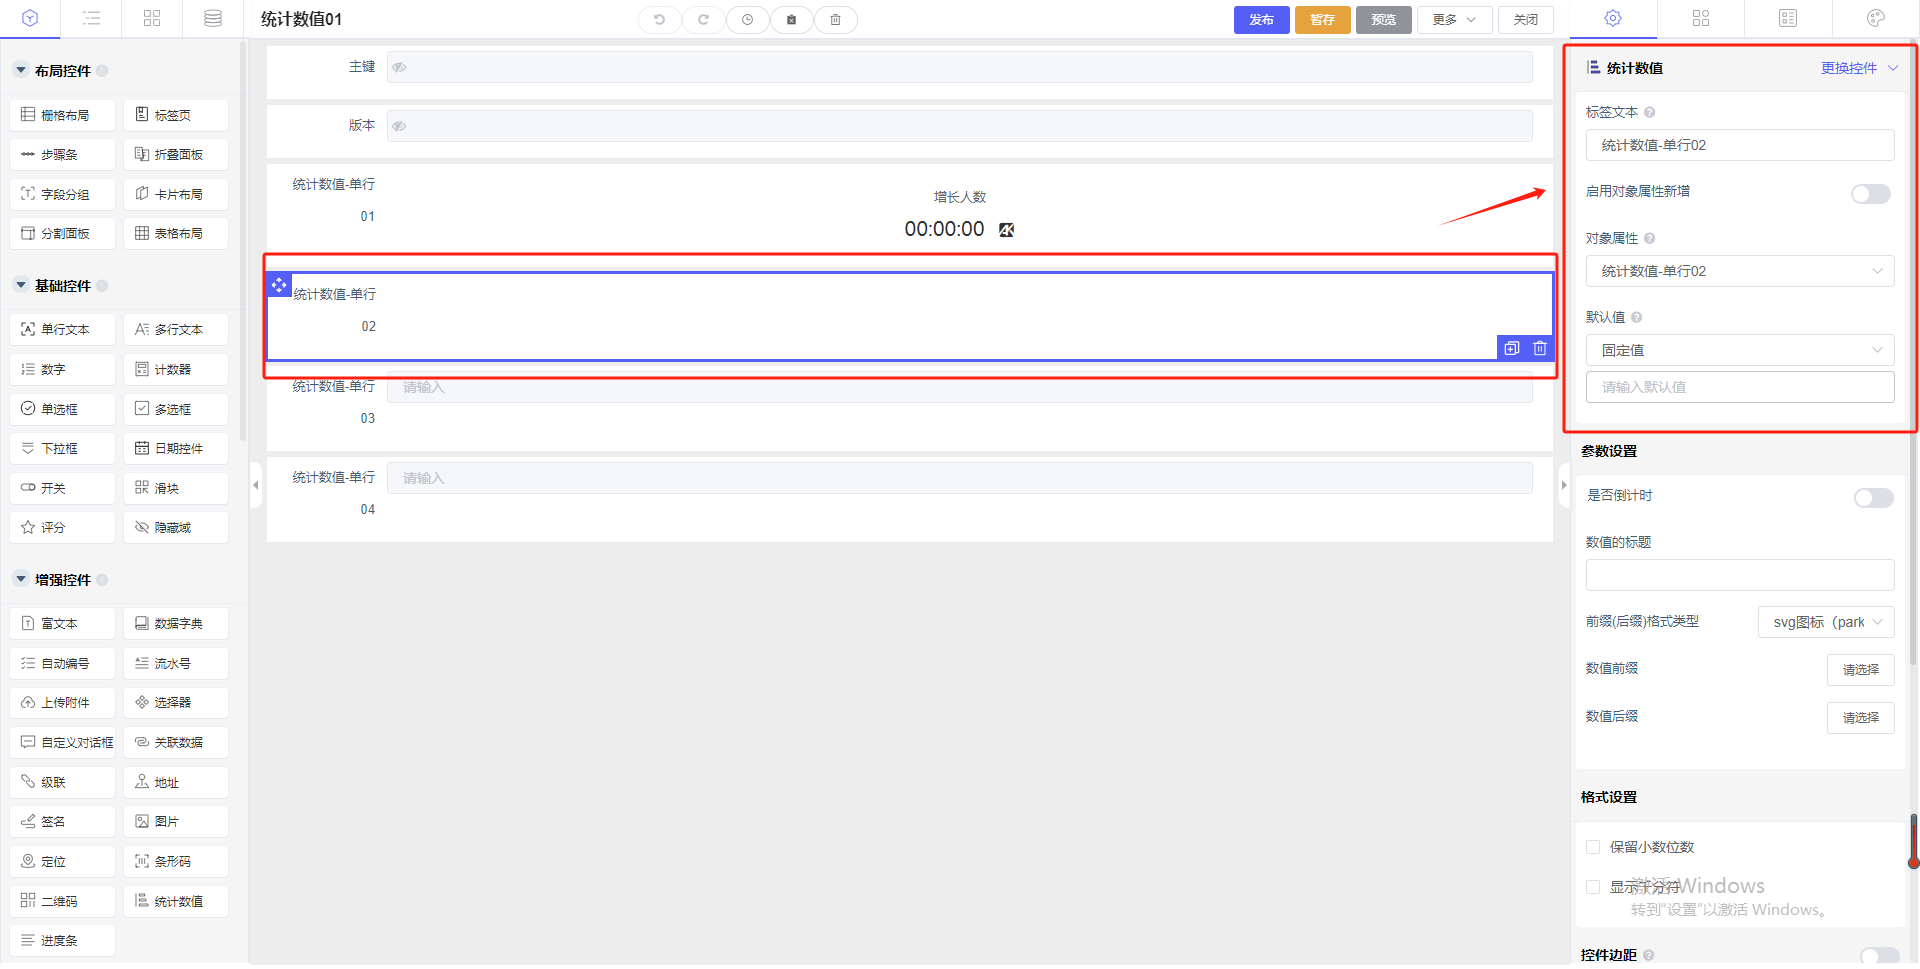Open the history clock icon in toolbar

(x=747, y=20)
